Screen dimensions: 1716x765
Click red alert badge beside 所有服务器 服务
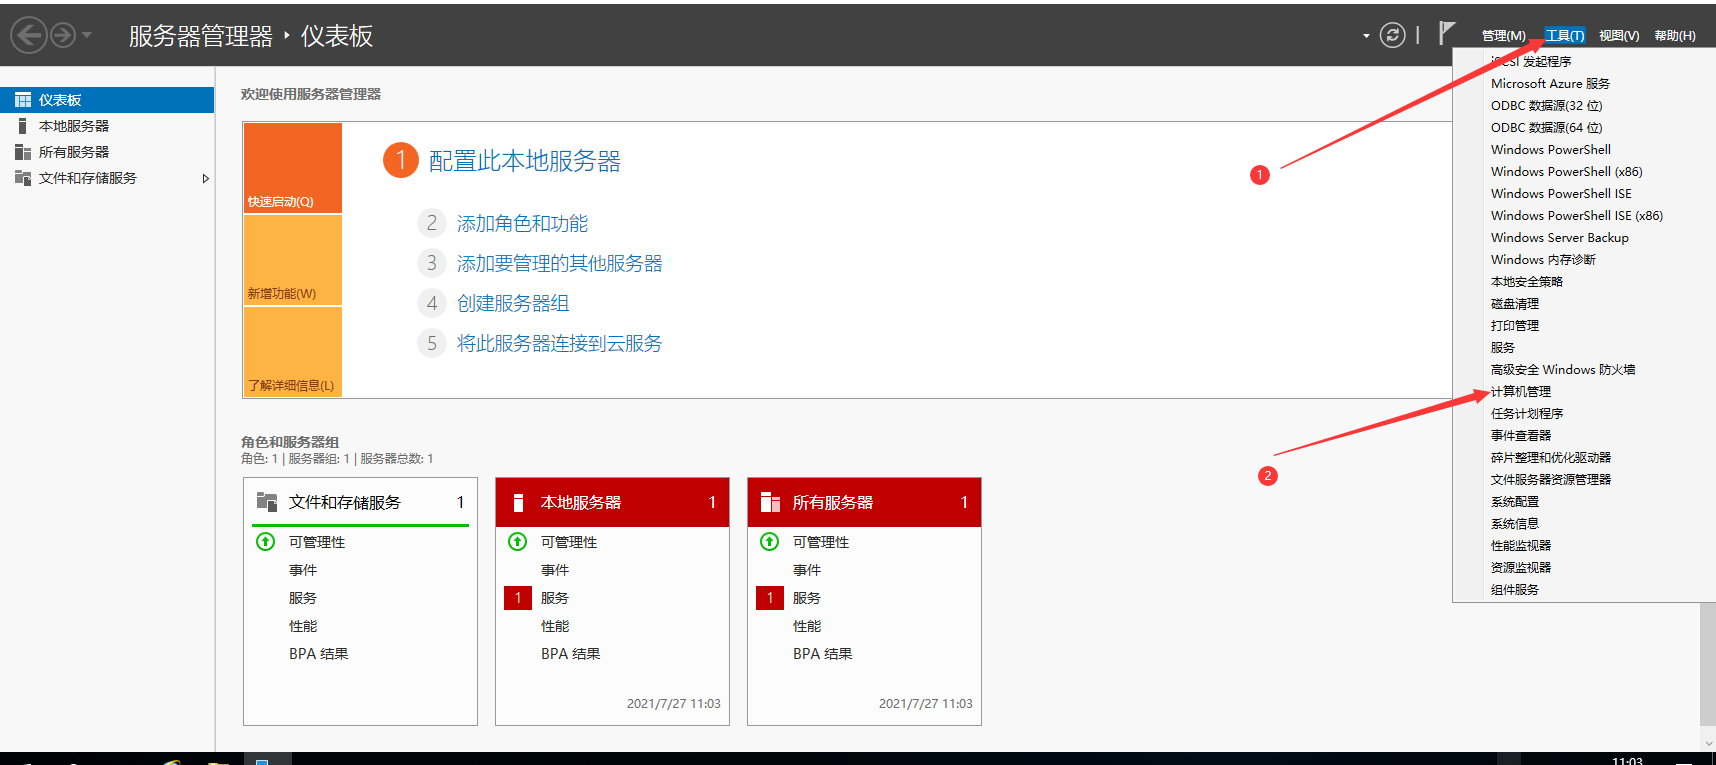(770, 598)
